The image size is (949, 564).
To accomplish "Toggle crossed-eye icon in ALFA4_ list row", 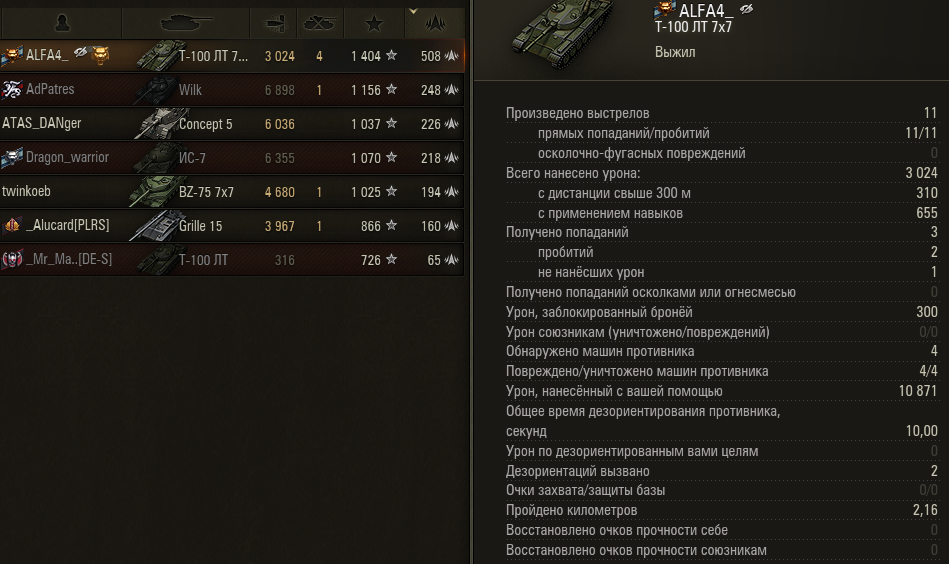I will pos(80,53).
